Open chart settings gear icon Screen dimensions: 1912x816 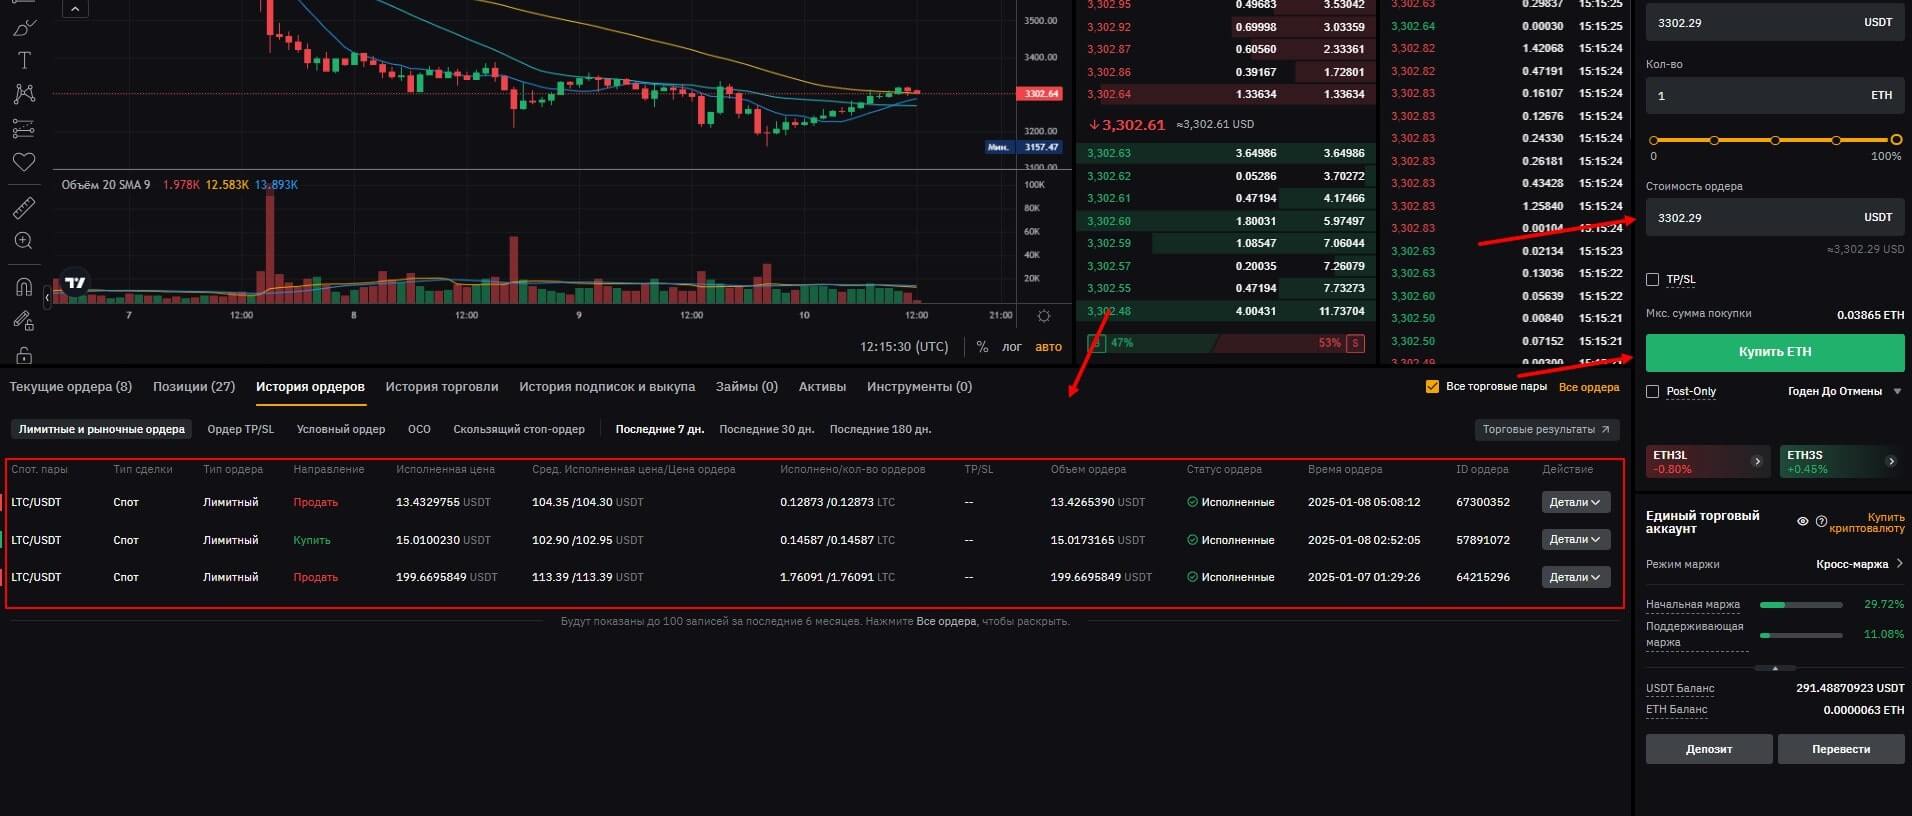point(1044,316)
